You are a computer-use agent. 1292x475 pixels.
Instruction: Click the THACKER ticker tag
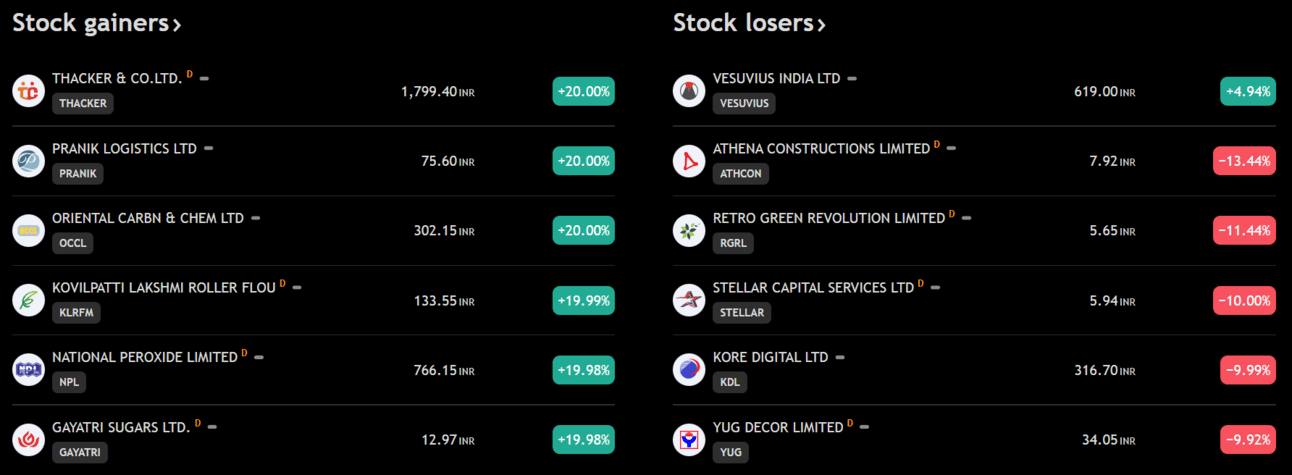(83, 103)
